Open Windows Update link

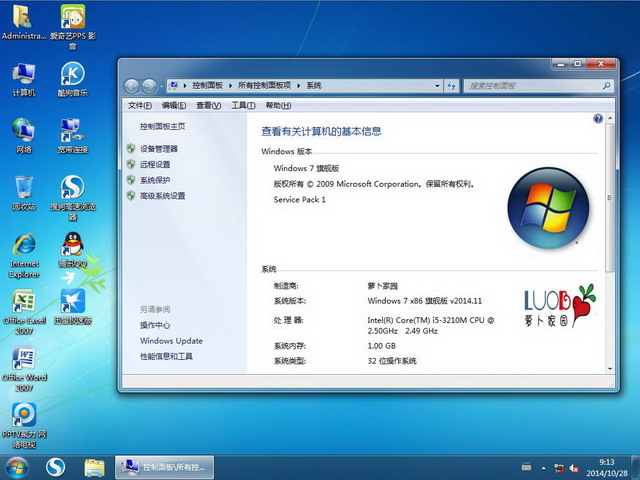click(171, 341)
